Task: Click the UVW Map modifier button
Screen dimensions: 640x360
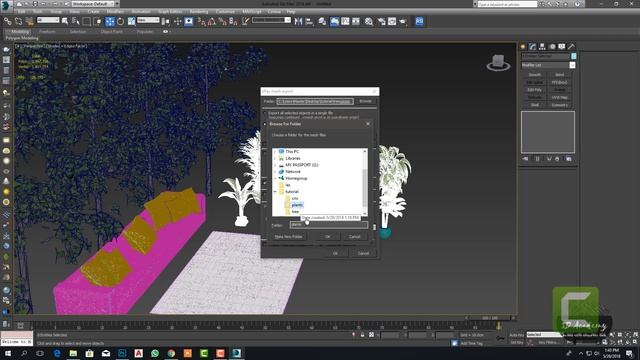Action: [x=560, y=98]
